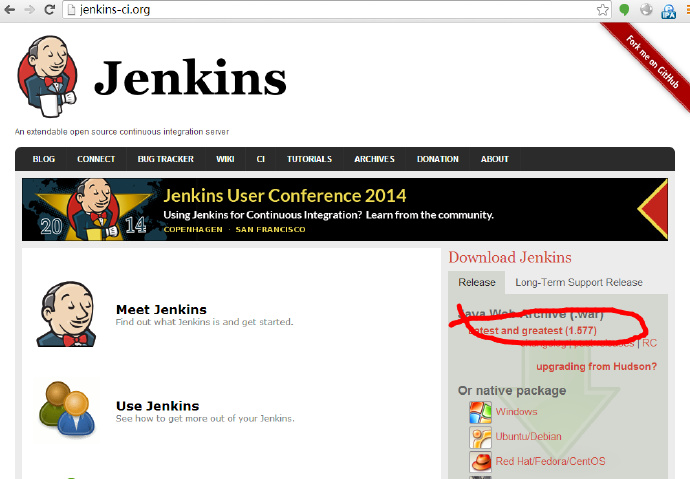Screen dimensions: 690x479
Task: Click the Or native package label
Action: (512, 391)
